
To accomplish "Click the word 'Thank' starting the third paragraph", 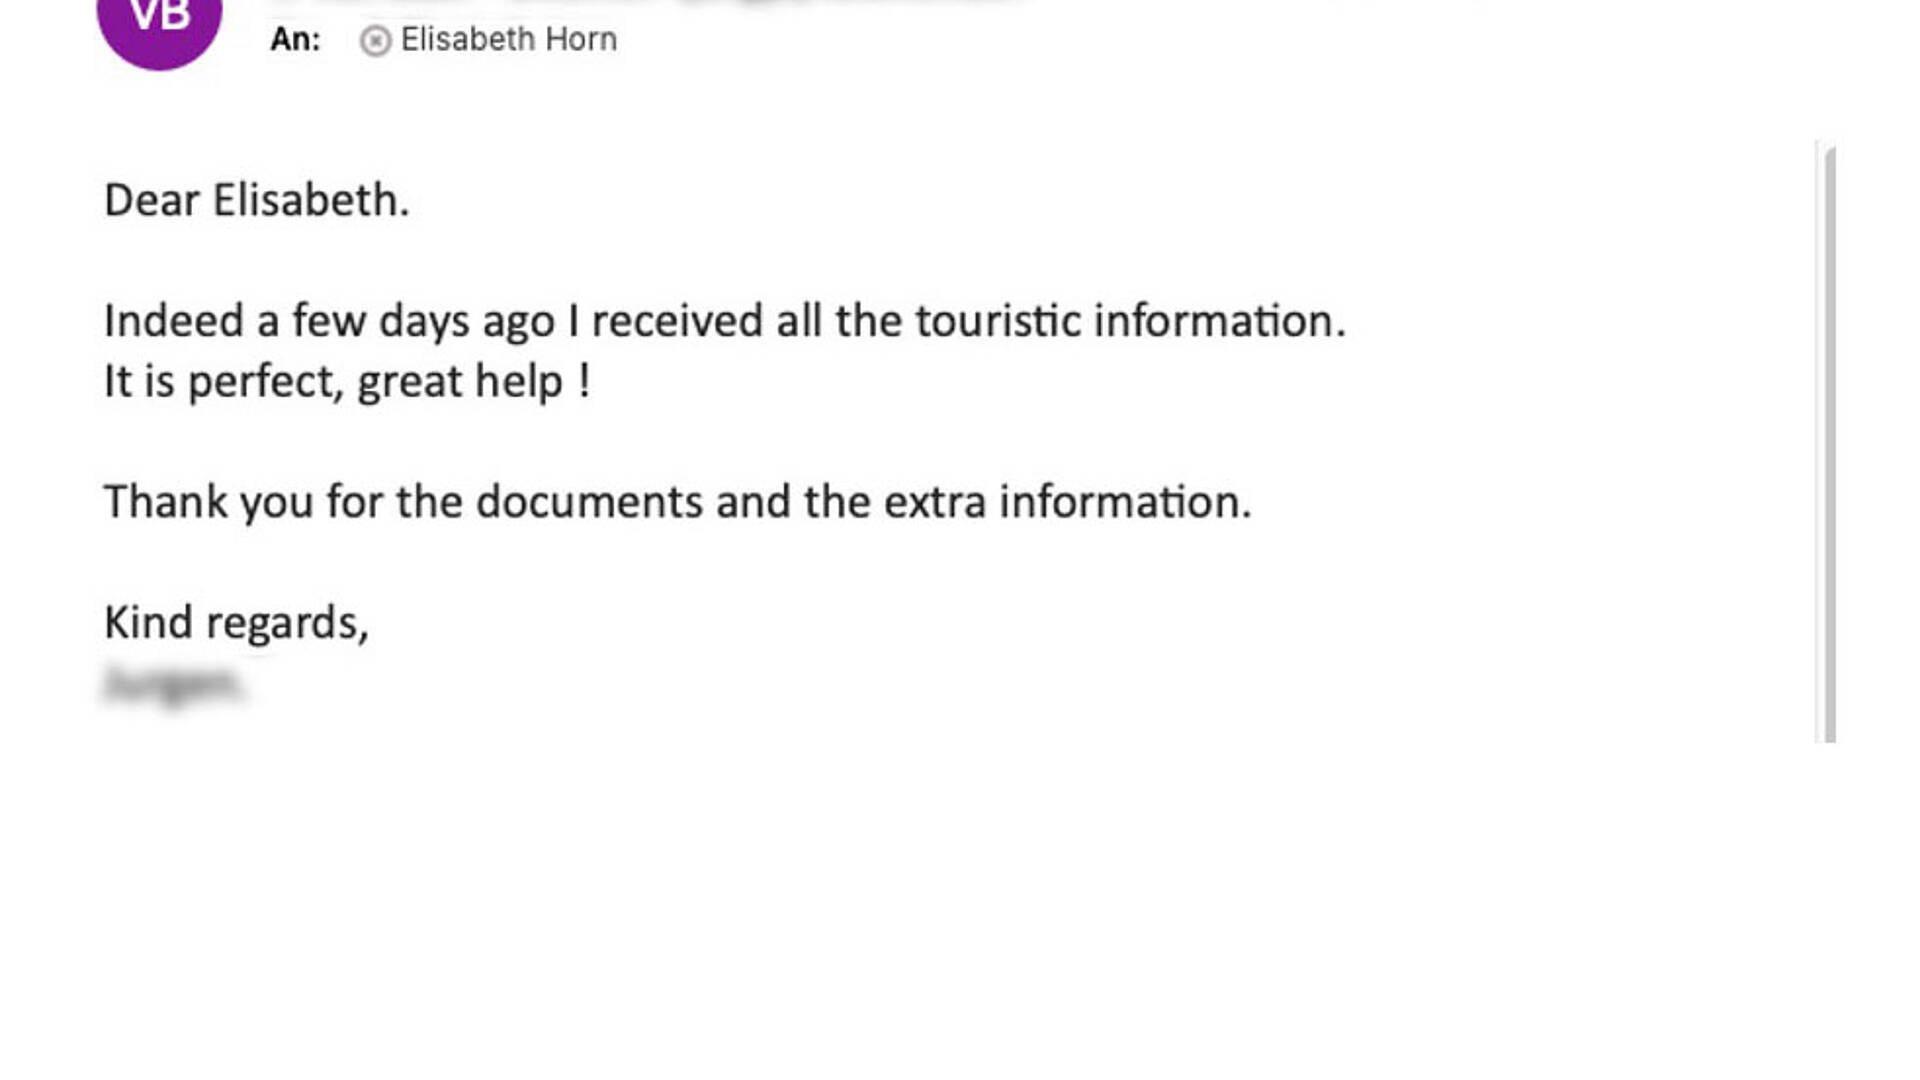I will point(166,502).
